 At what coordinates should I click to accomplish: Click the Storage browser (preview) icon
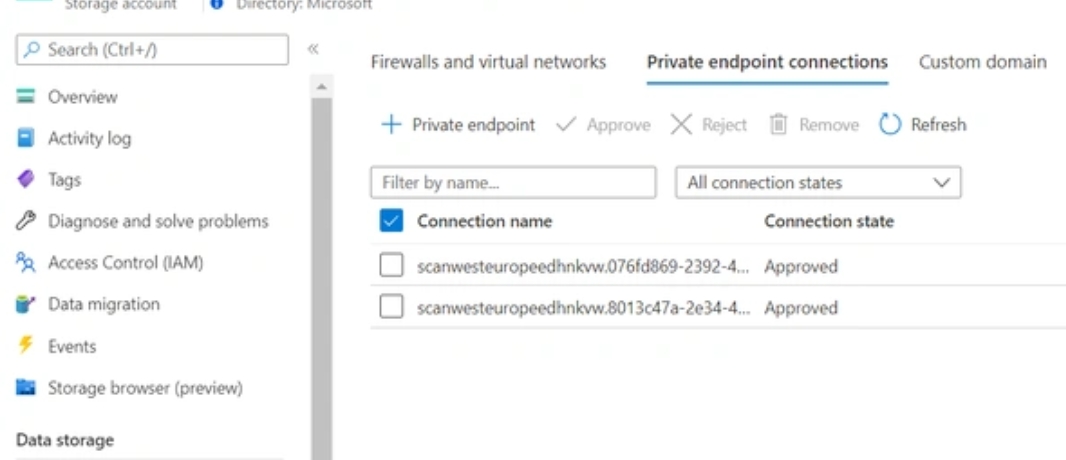click(x=27, y=388)
